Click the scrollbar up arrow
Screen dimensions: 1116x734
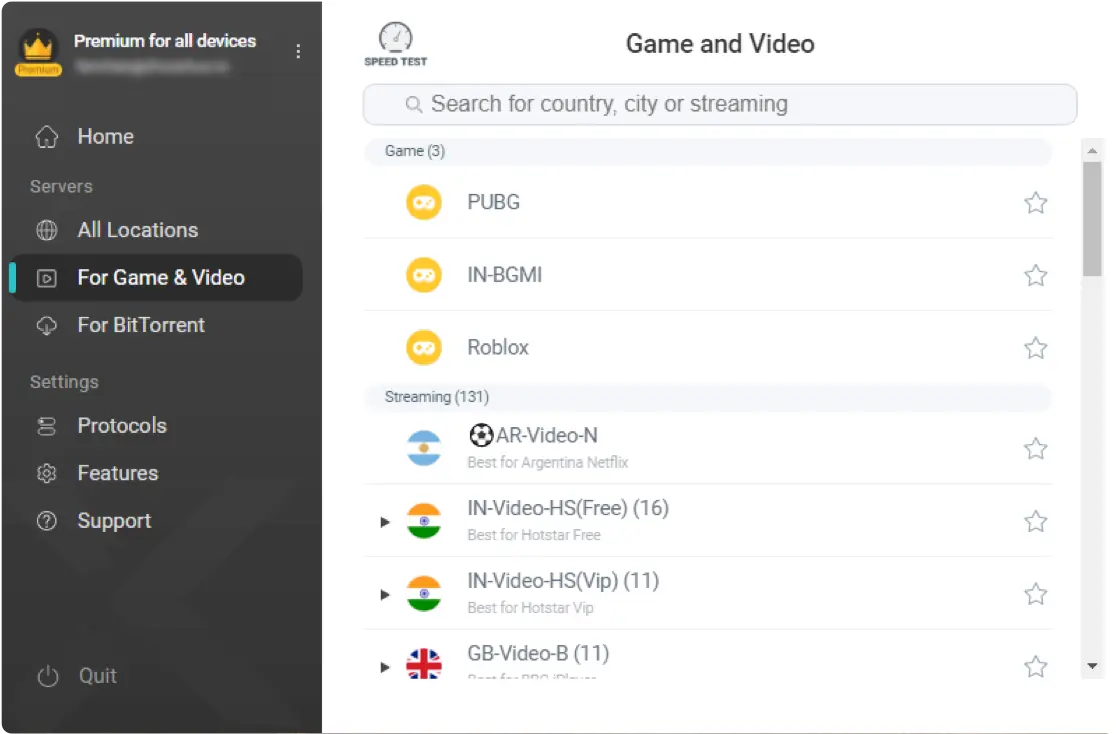point(1092,151)
